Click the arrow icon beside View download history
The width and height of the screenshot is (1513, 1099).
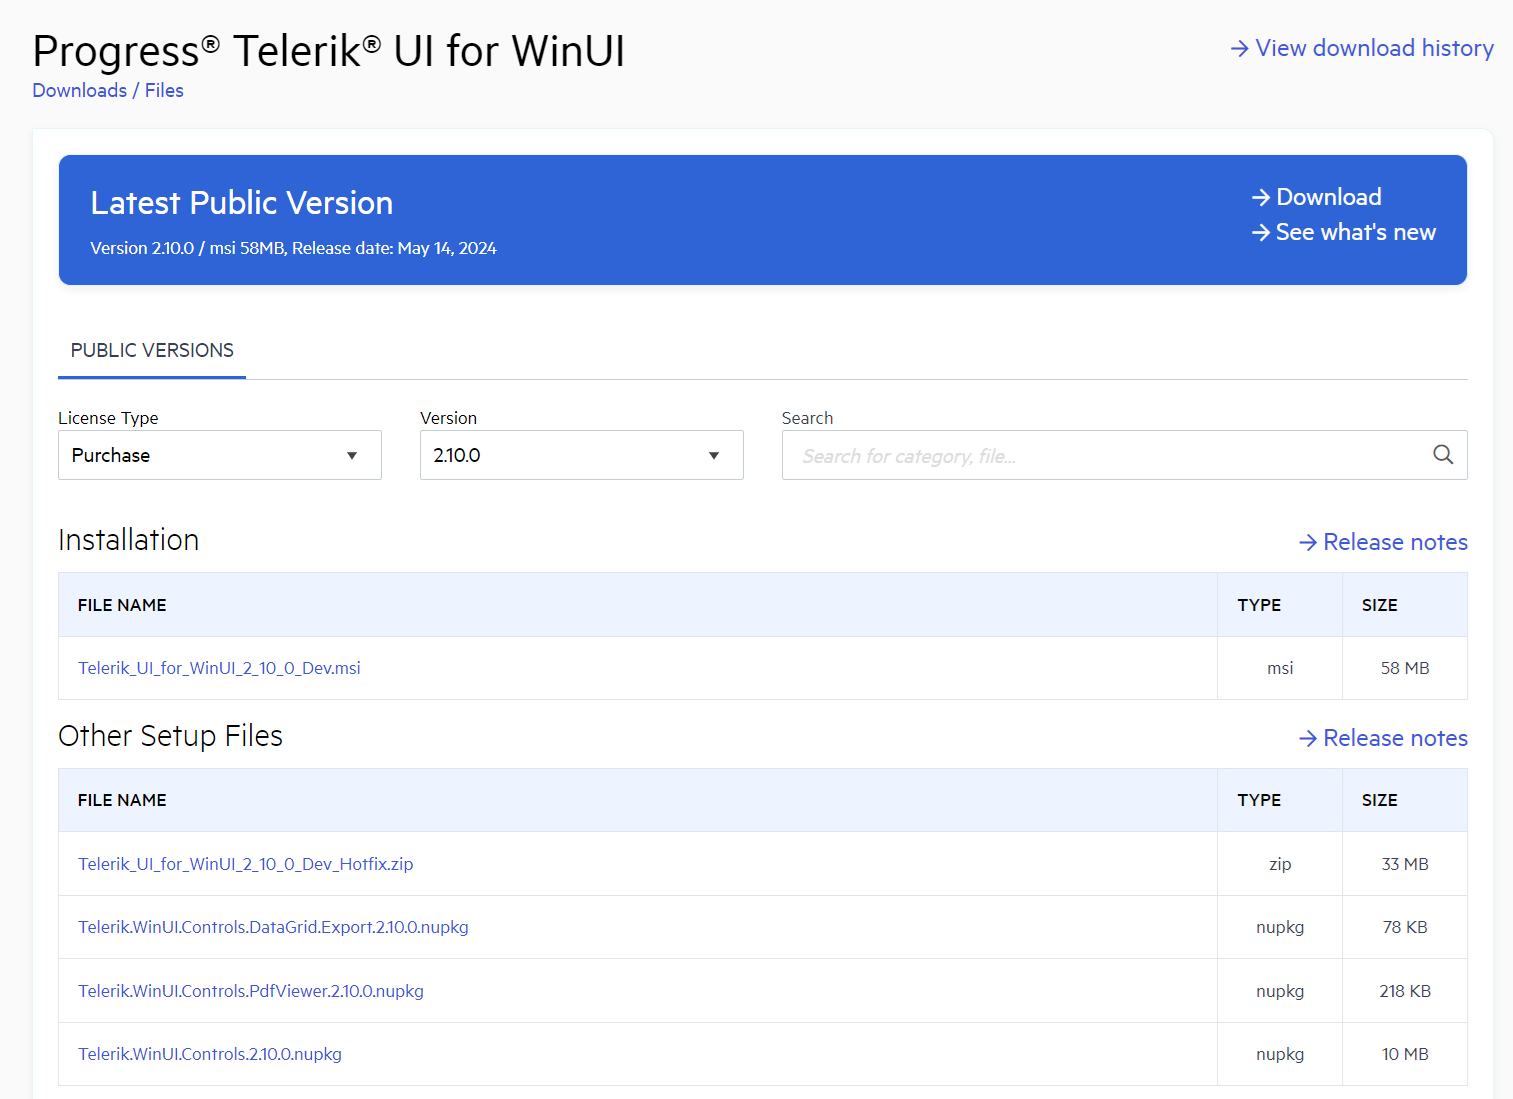click(x=1238, y=47)
